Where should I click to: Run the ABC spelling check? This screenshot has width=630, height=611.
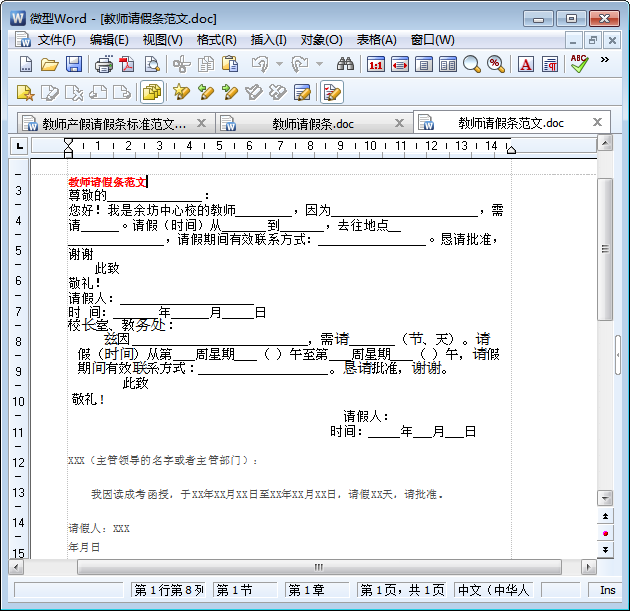(579, 63)
